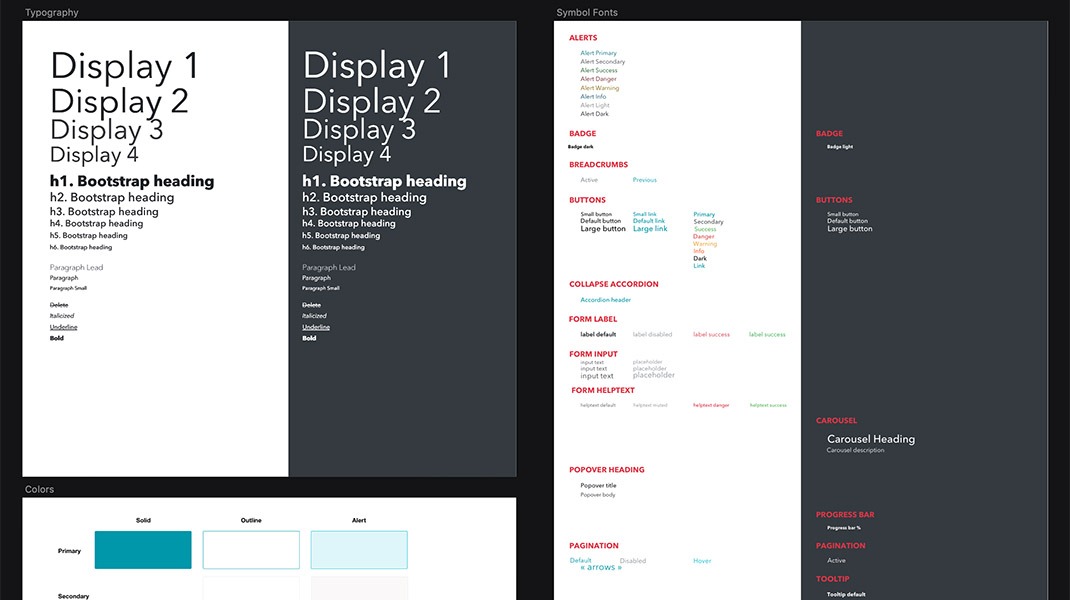The height and width of the screenshot is (600, 1070).
Task: Click the Colors artboard title
Action: coord(40,490)
